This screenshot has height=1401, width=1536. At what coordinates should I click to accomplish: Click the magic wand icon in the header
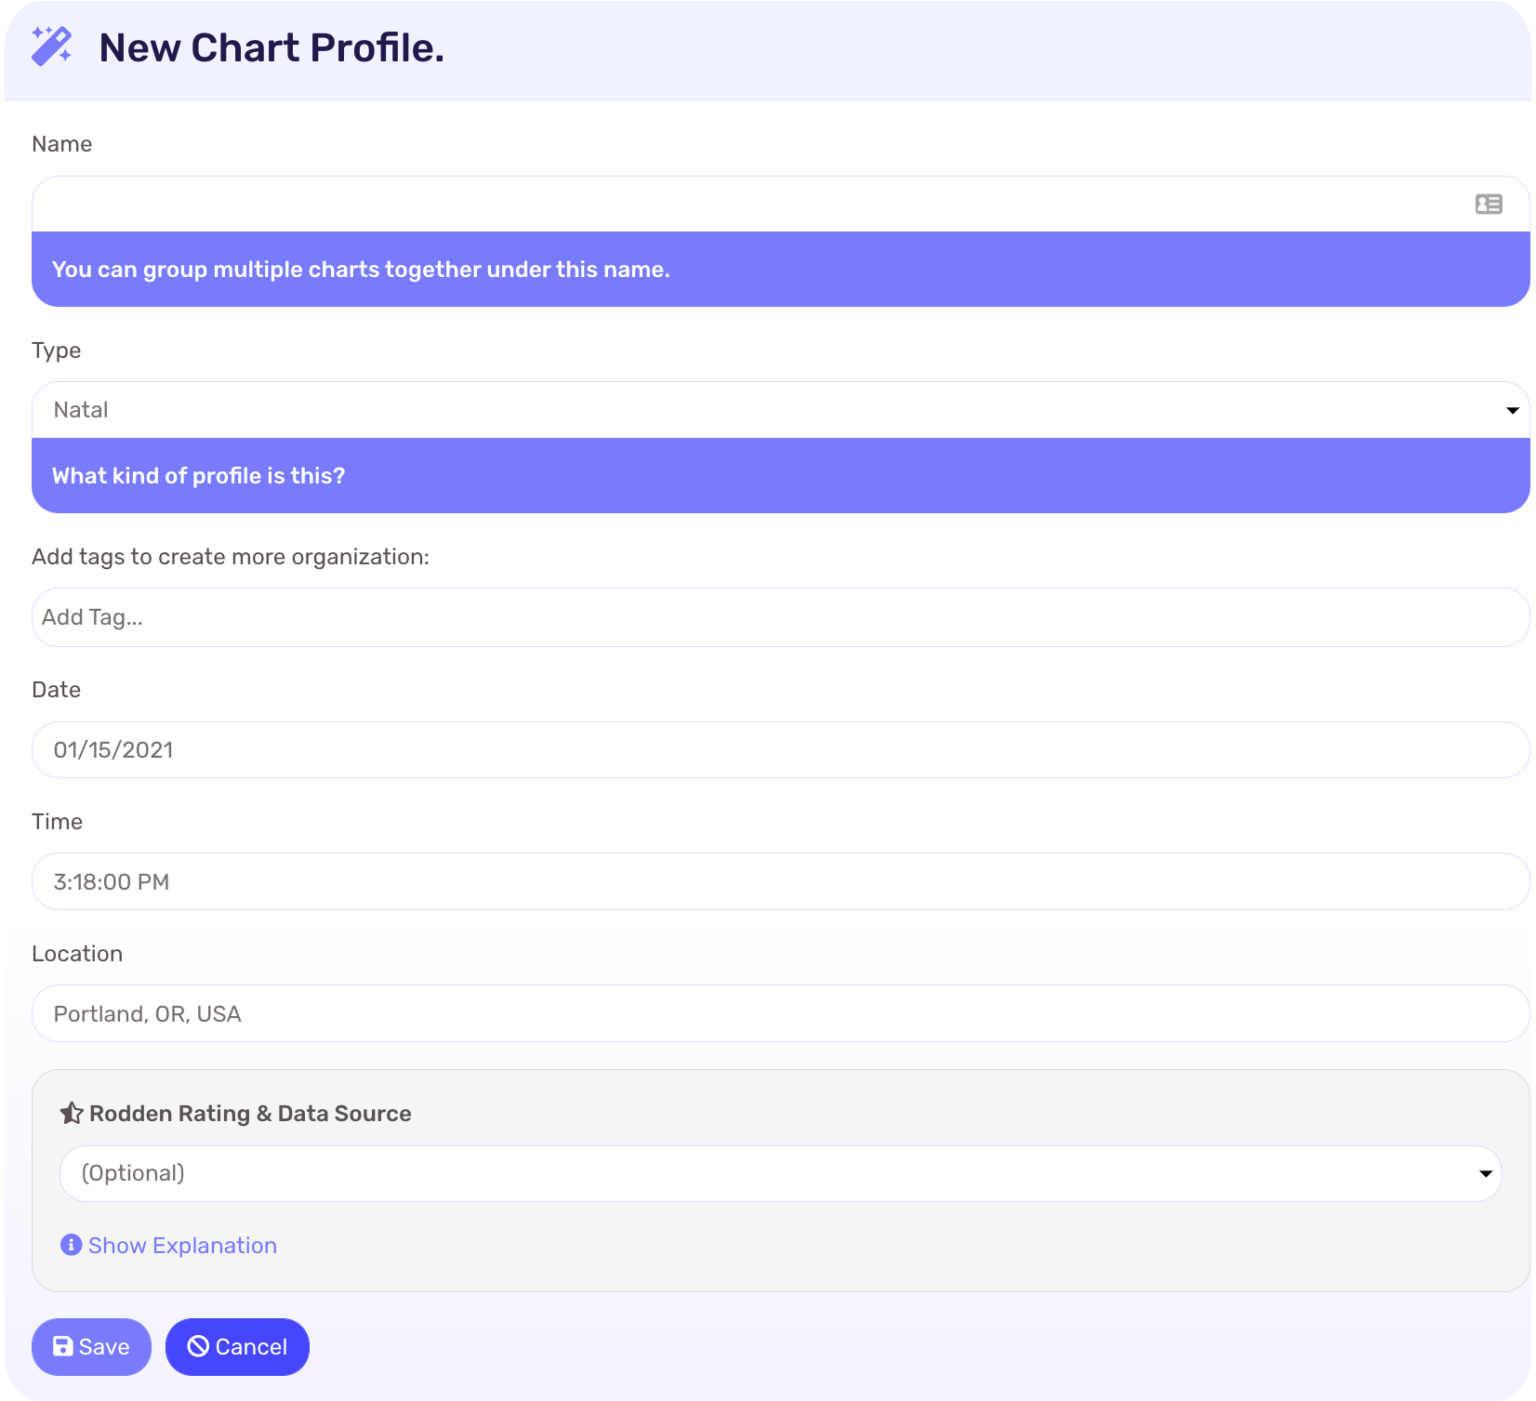[52, 47]
